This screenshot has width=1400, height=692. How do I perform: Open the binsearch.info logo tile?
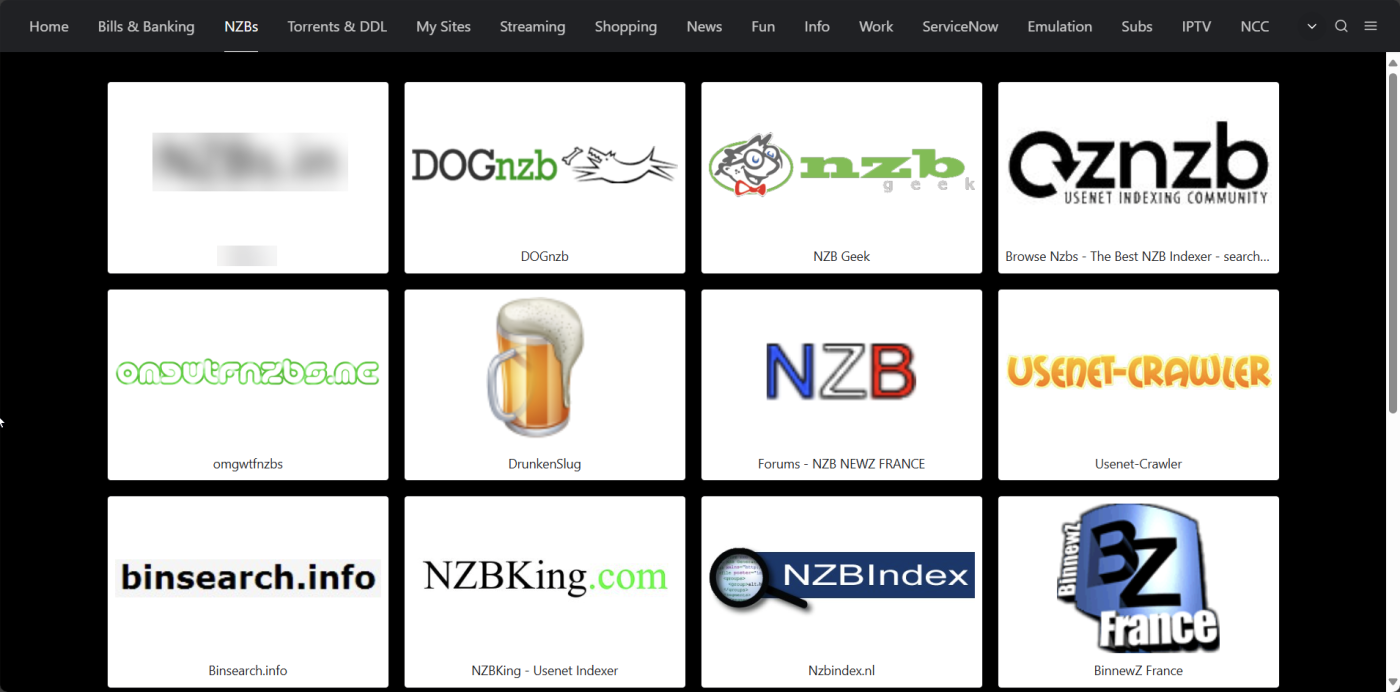(x=248, y=578)
